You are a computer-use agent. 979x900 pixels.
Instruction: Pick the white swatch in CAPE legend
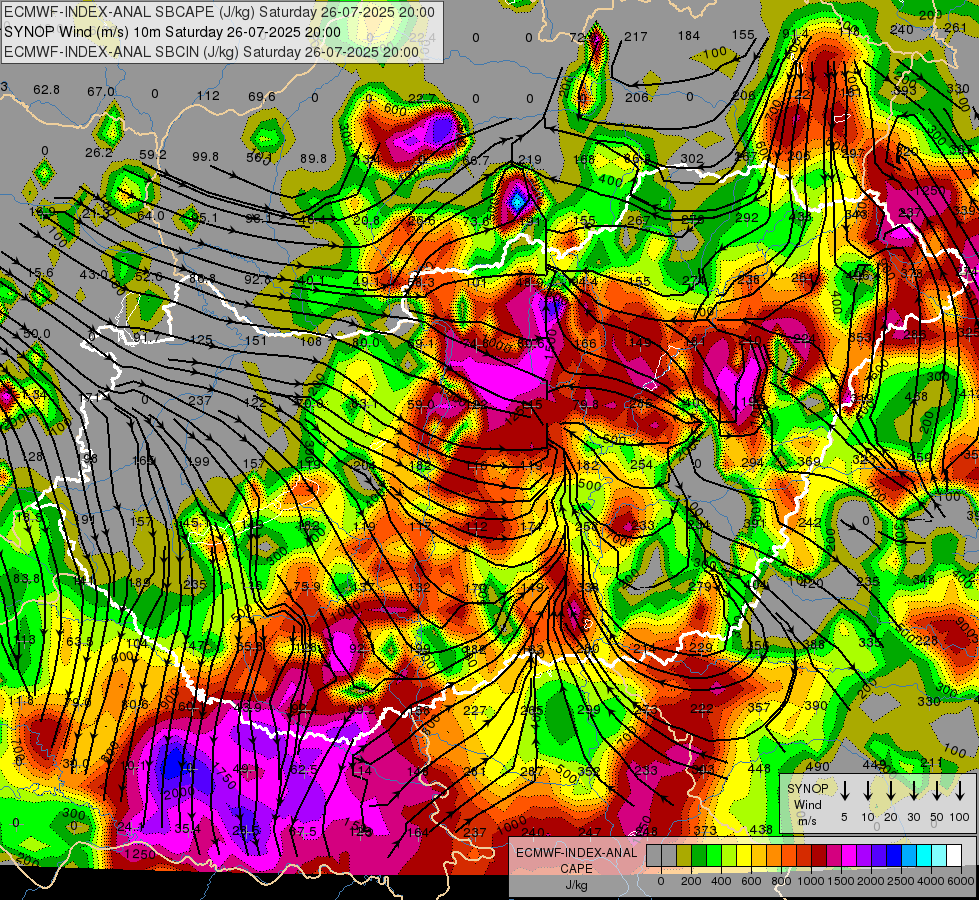pos(954,856)
